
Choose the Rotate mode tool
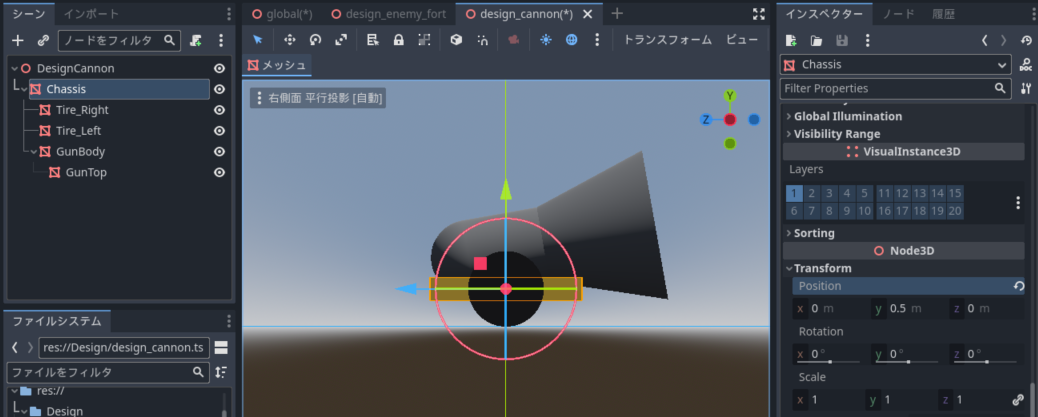pyautogui.click(x=315, y=40)
